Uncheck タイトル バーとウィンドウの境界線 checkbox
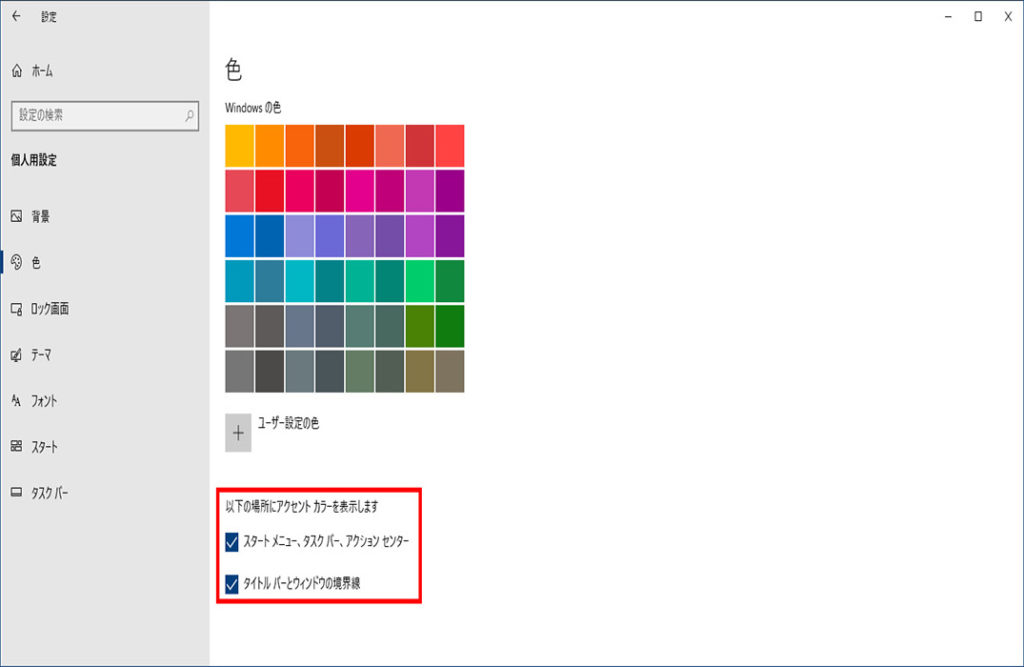Image resolution: width=1024 pixels, height=667 pixels. [x=232, y=584]
